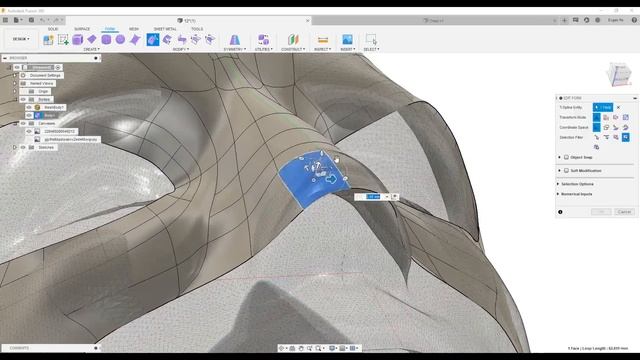Click the Insert canvas image icon

point(347,40)
